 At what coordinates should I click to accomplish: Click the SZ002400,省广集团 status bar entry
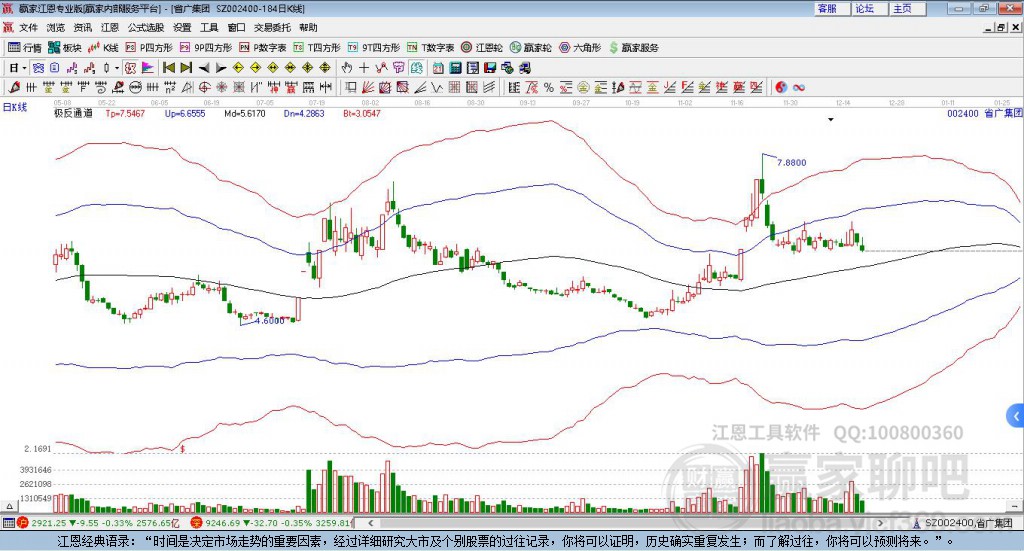click(963, 523)
